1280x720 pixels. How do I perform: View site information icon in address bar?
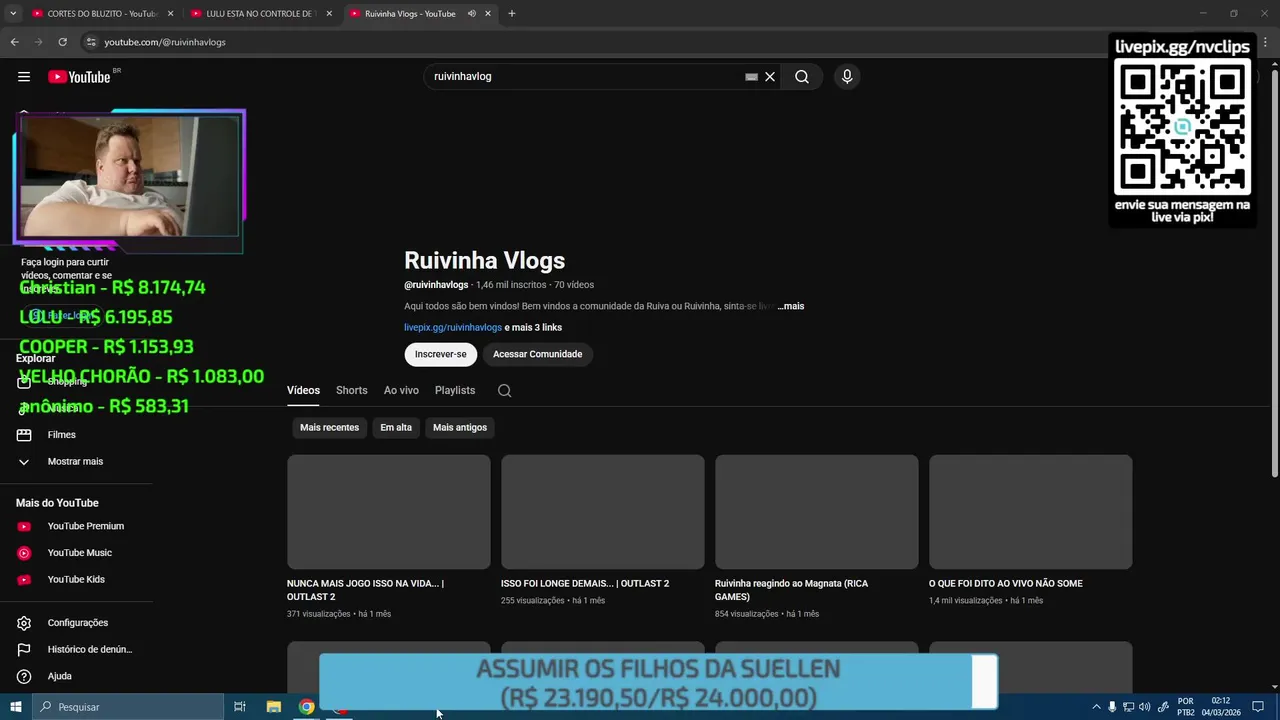[x=90, y=42]
